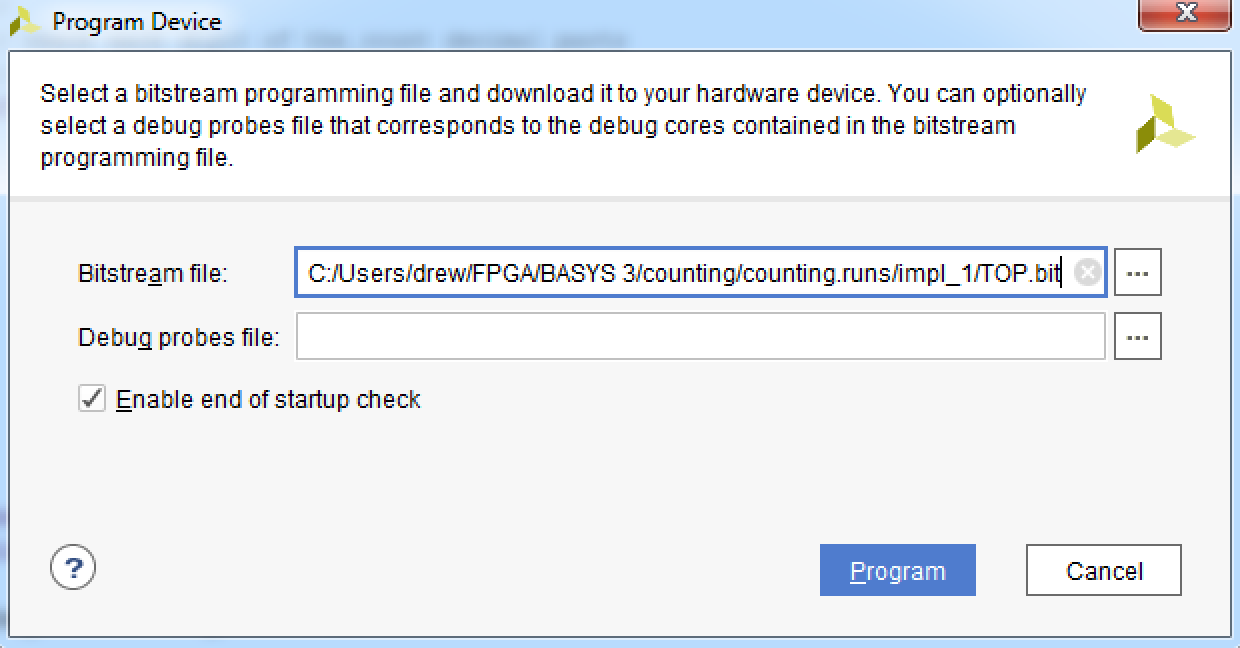Click inside the Bitstream file path field
Viewport: 1240px width, 648px height.
click(x=700, y=273)
